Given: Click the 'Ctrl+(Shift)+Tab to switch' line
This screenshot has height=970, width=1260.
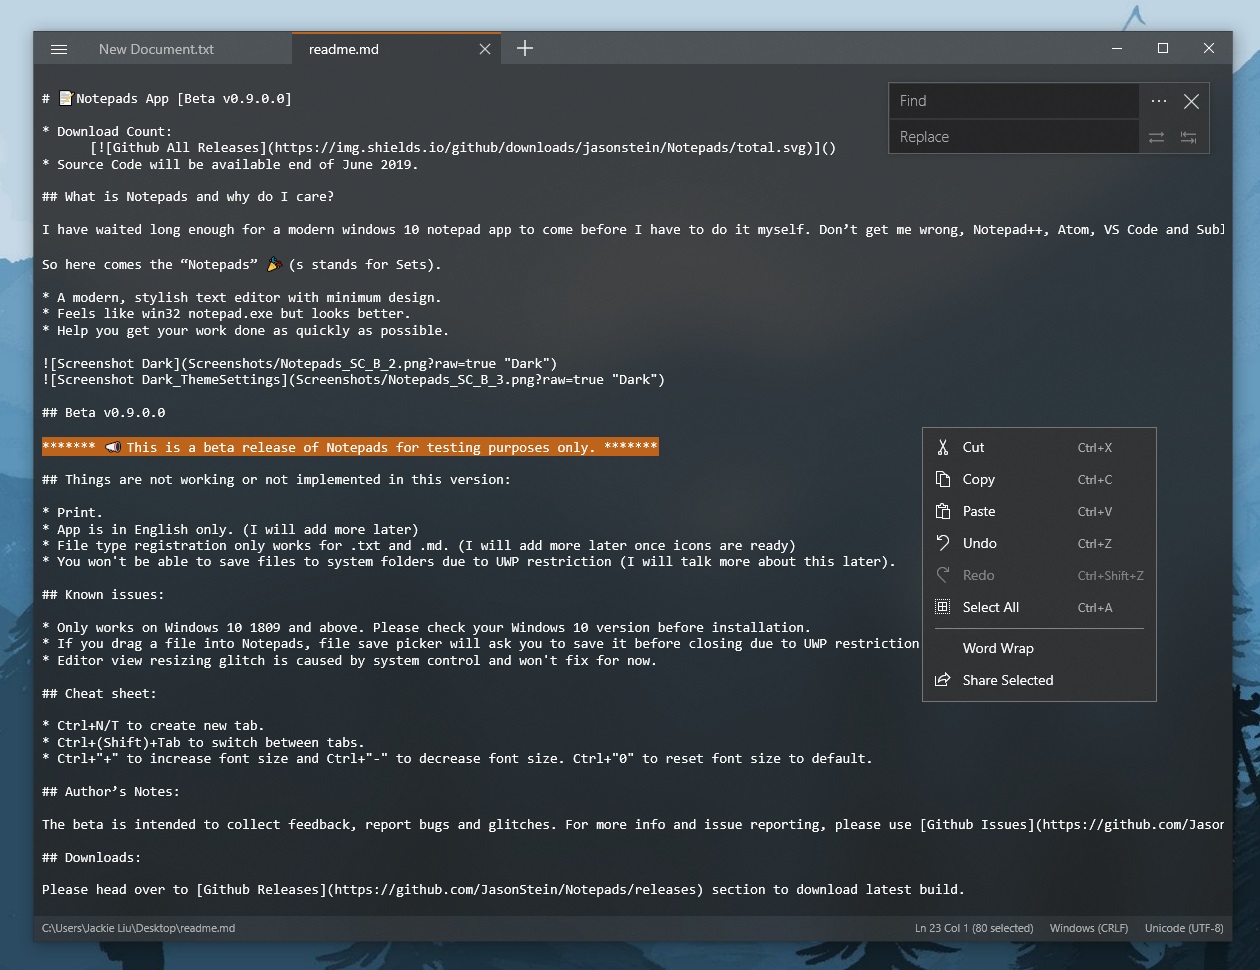Looking at the screenshot, I should (203, 743).
